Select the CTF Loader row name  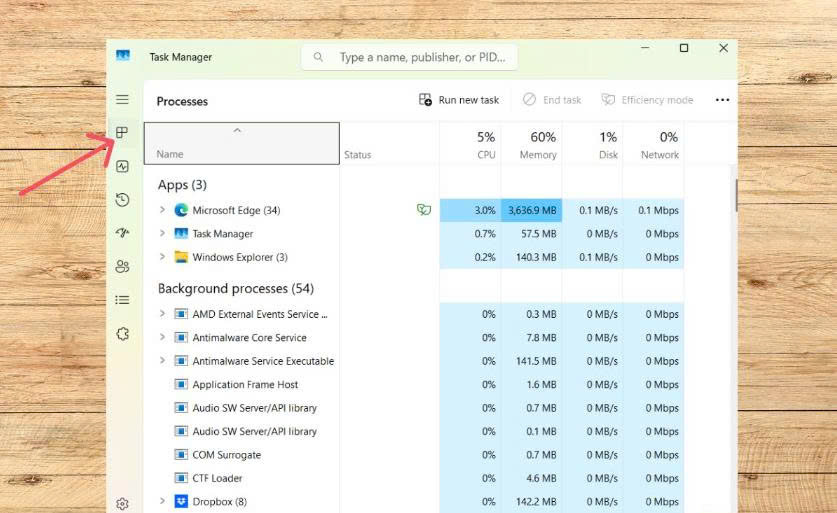[x=217, y=478]
